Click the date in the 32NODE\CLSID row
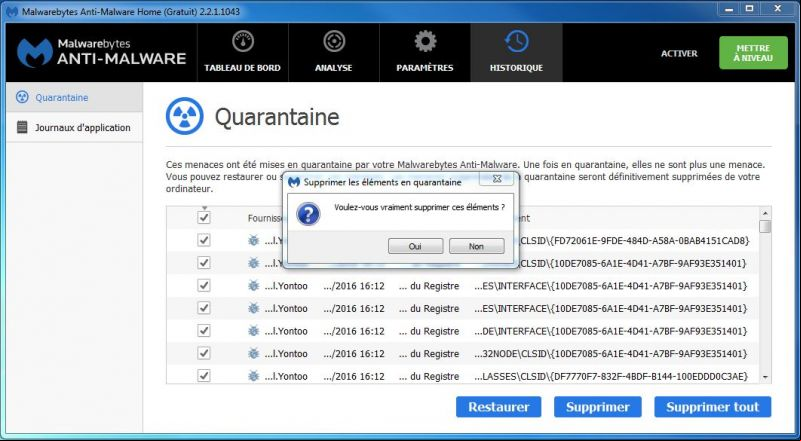Image resolution: width=801 pixels, height=441 pixels. [x=354, y=354]
